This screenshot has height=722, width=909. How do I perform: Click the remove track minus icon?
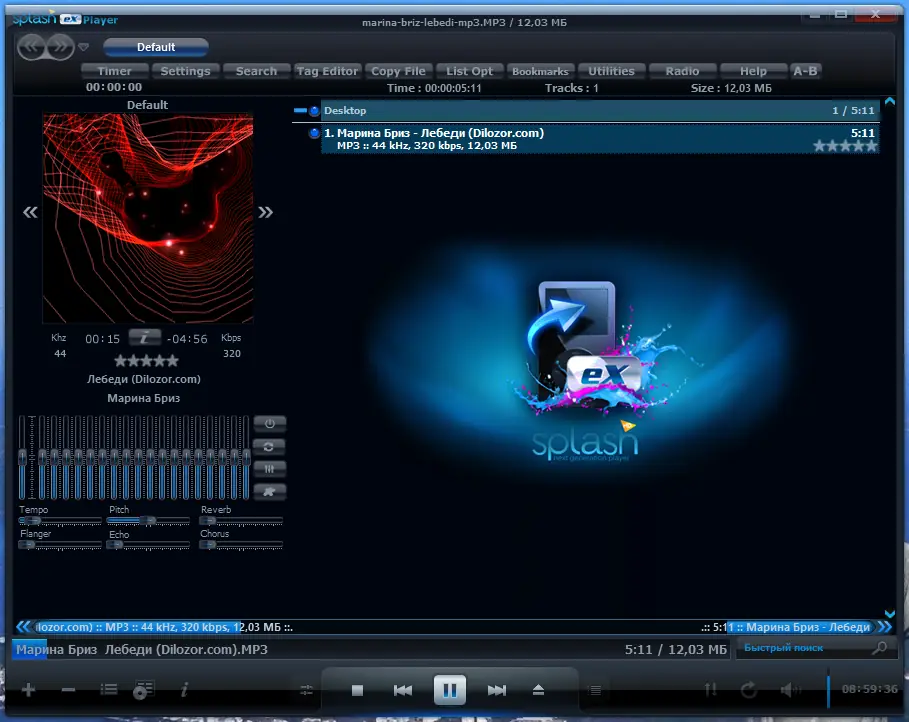67,689
